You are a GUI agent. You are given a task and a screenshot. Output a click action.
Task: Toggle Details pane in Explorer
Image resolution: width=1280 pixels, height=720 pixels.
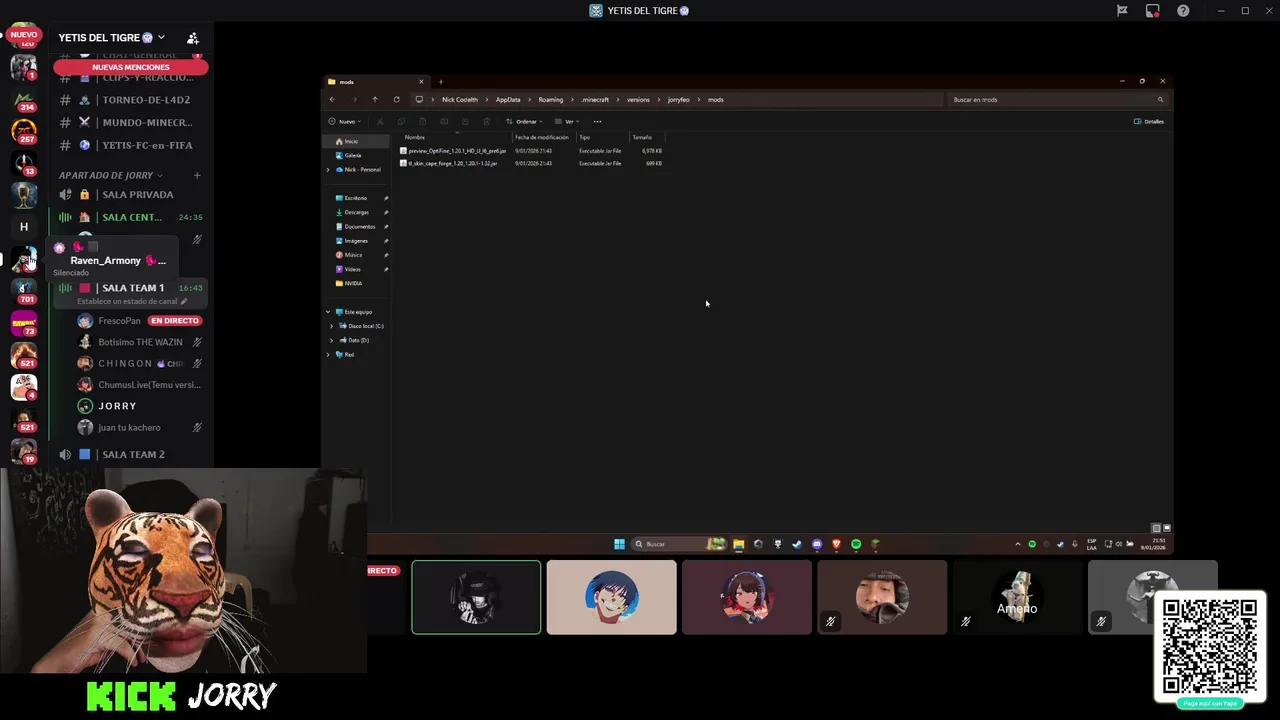1149,121
